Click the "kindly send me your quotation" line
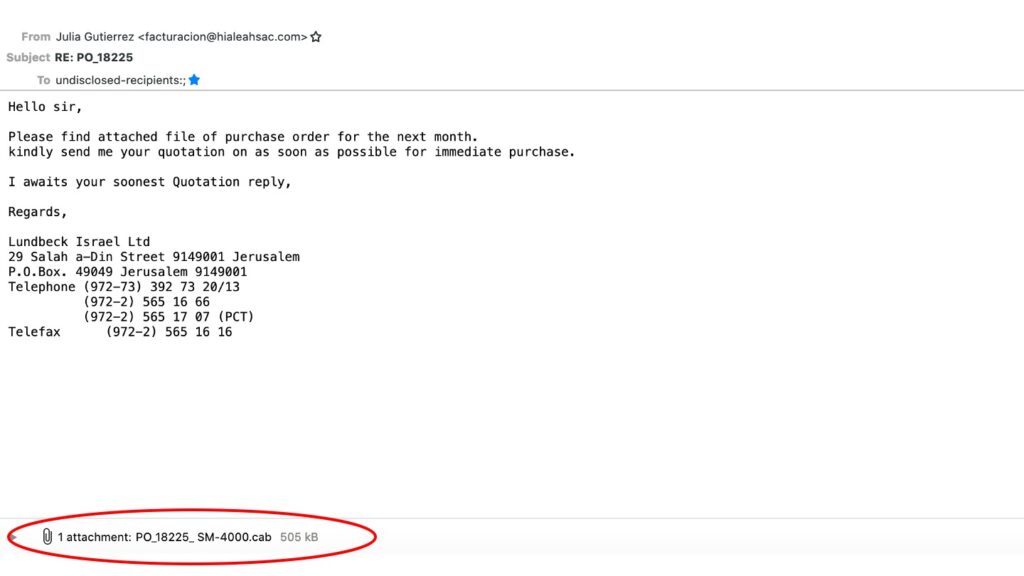Viewport: 1024px width, 576px height. pyautogui.click(x=291, y=152)
